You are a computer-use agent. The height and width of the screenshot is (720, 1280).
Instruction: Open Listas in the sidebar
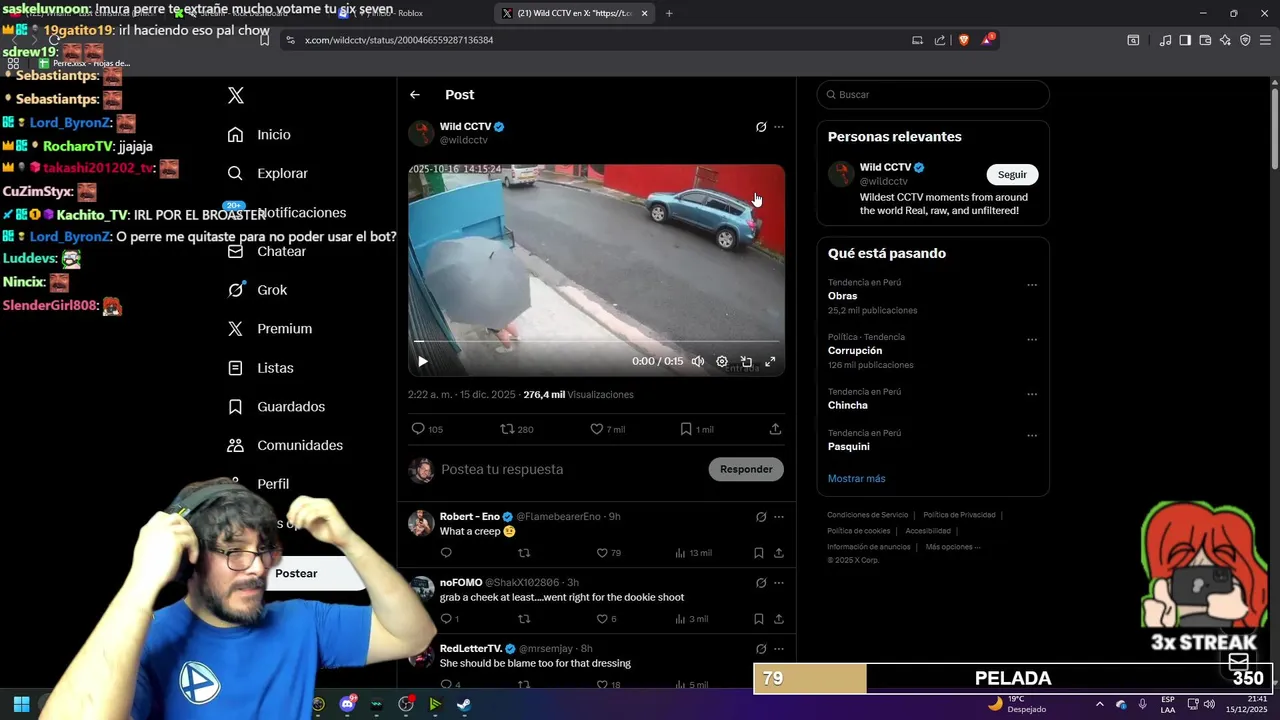point(261,368)
